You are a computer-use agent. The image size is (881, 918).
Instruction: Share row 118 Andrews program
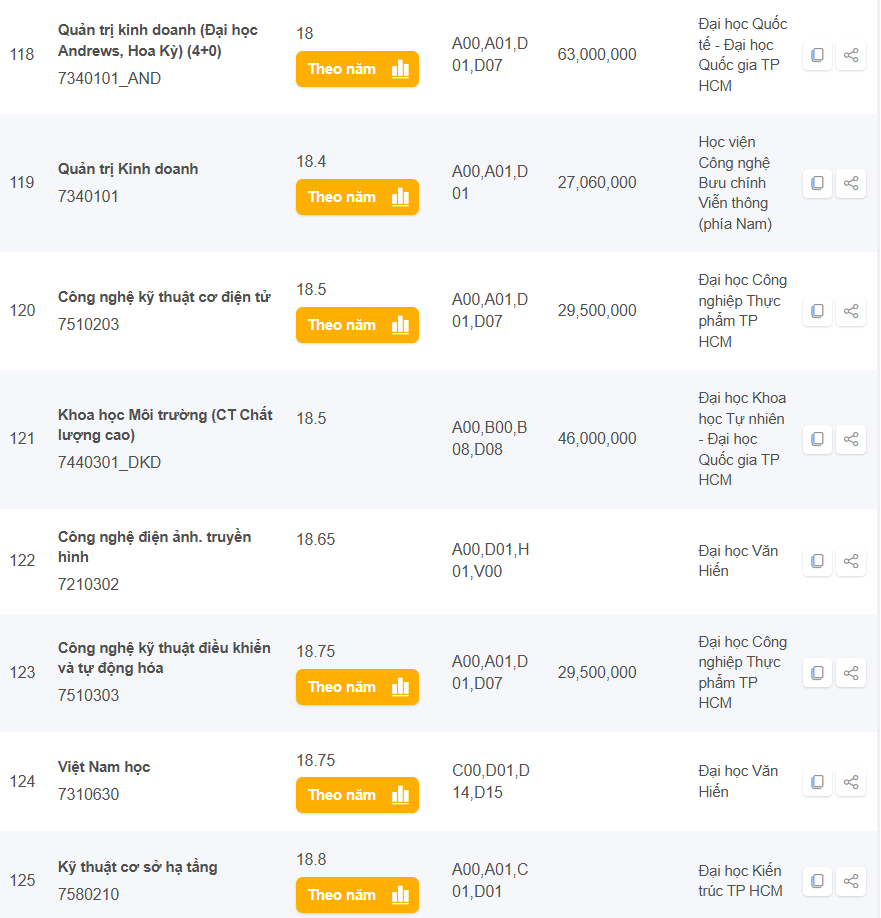(x=851, y=56)
